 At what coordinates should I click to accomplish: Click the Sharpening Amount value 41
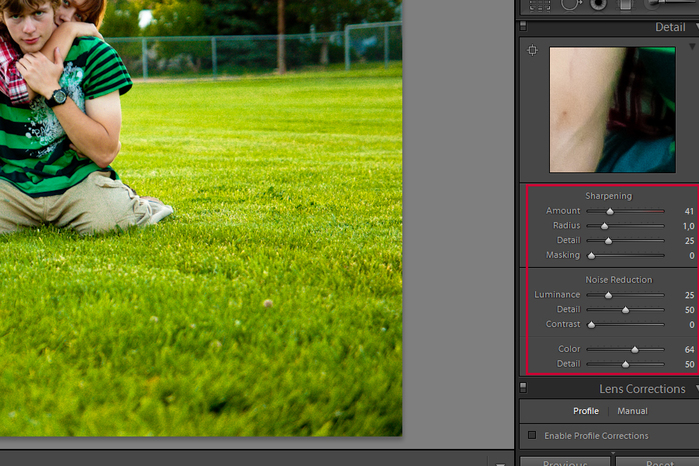[x=689, y=211]
